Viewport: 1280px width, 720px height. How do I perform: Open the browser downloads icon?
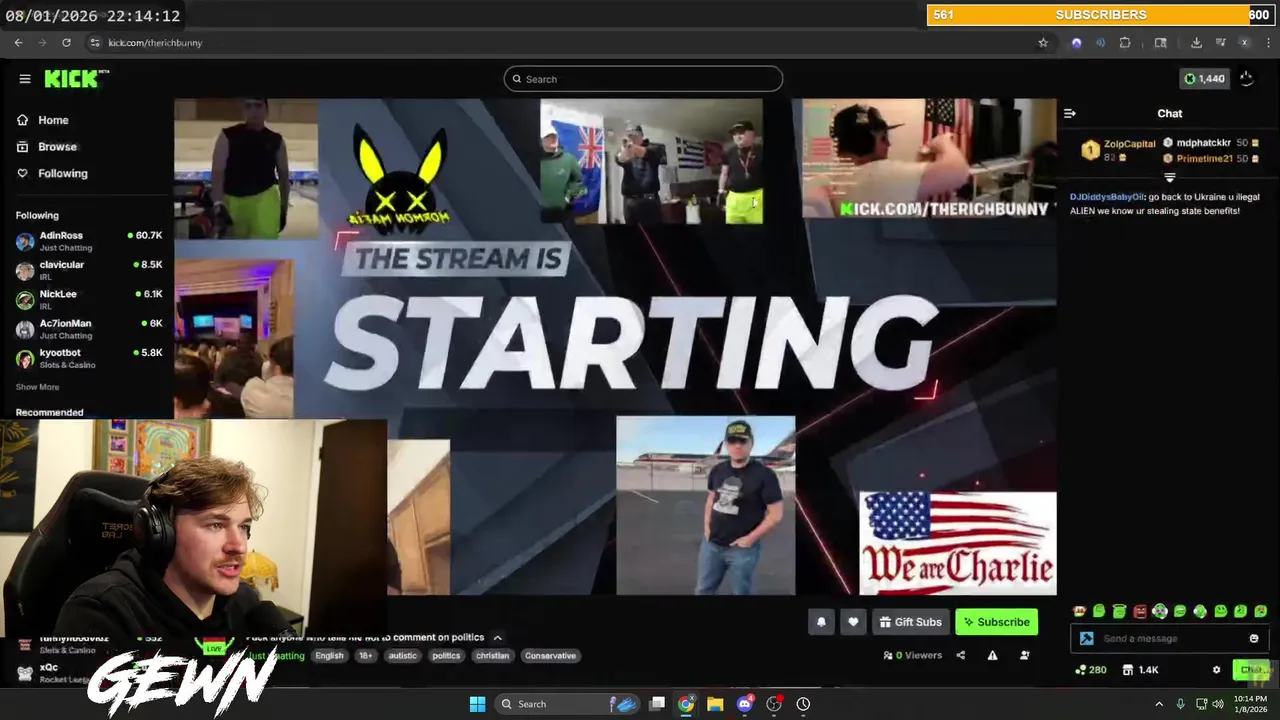pos(1196,43)
